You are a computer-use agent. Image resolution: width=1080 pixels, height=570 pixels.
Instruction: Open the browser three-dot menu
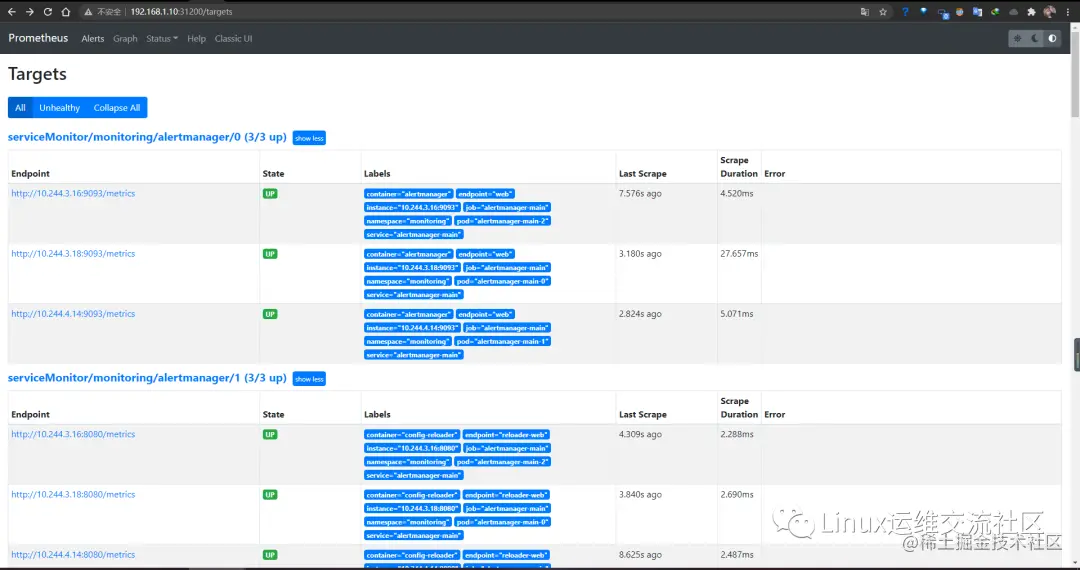1068,12
